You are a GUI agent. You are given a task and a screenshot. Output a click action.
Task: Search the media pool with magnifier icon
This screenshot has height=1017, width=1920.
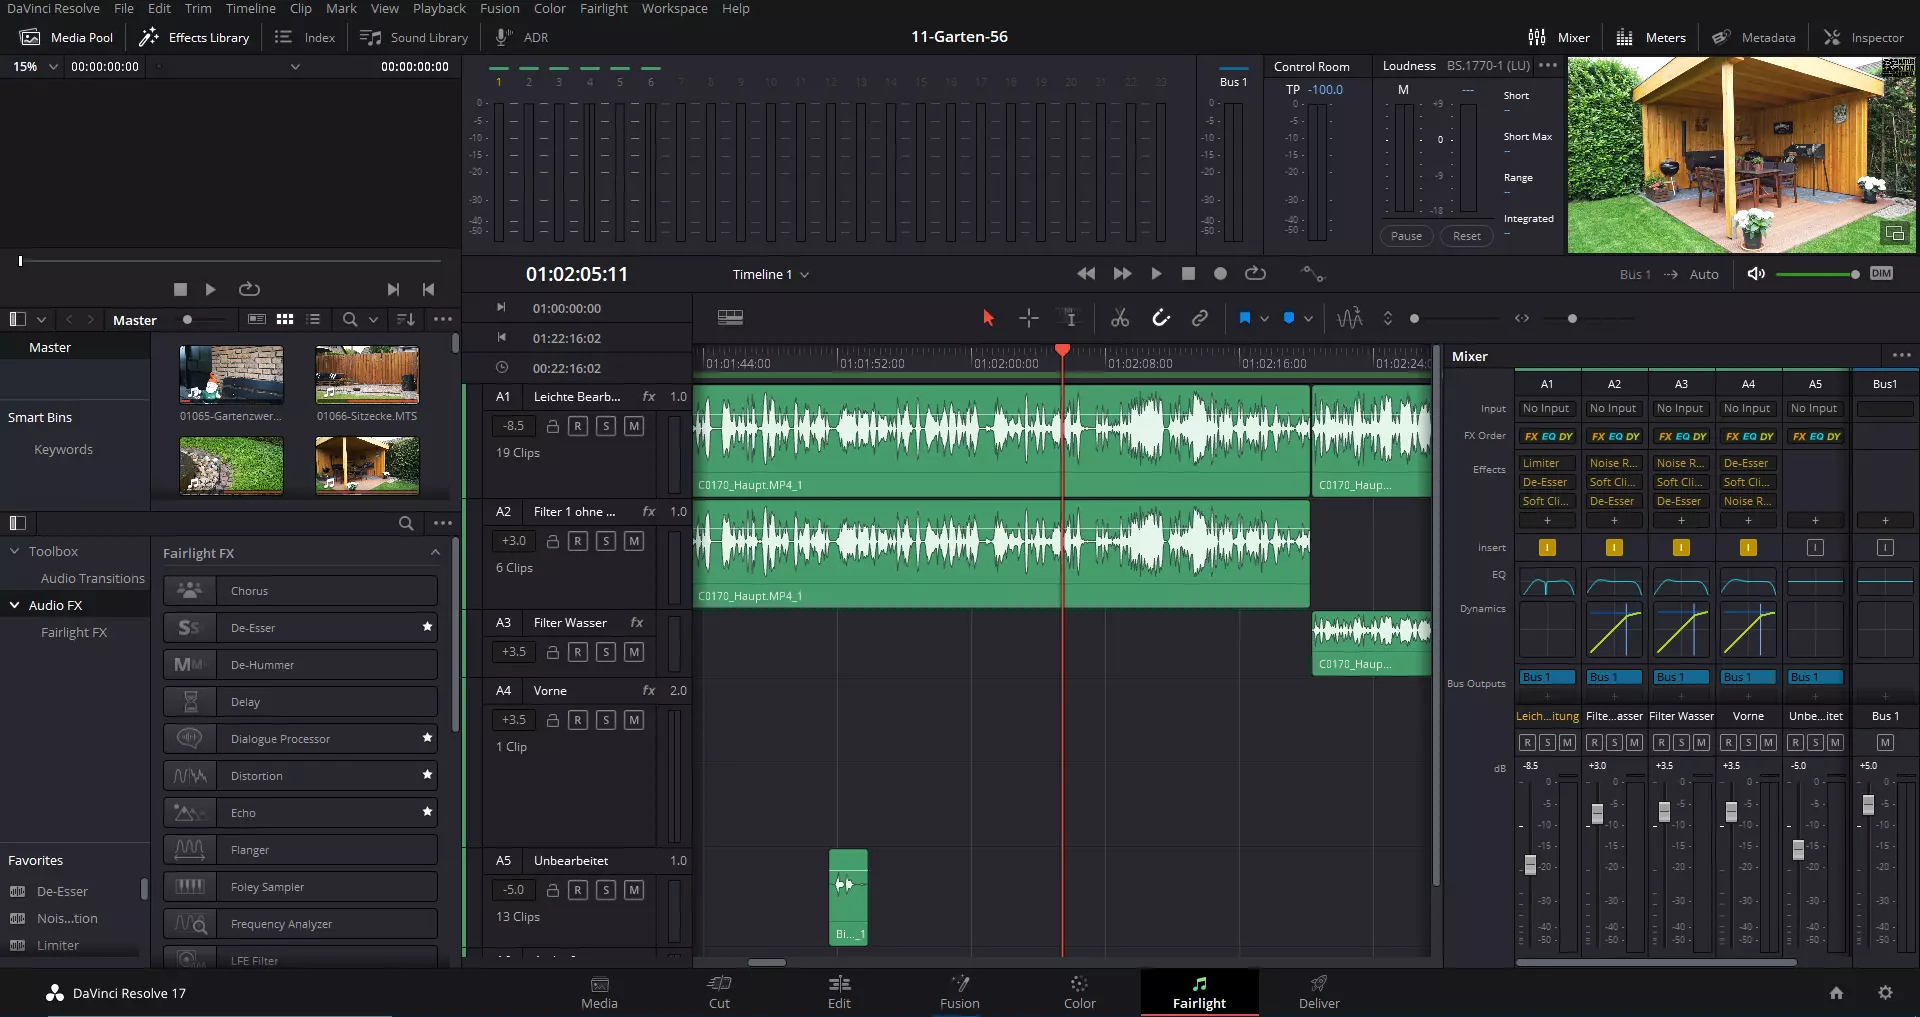point(350,320)
